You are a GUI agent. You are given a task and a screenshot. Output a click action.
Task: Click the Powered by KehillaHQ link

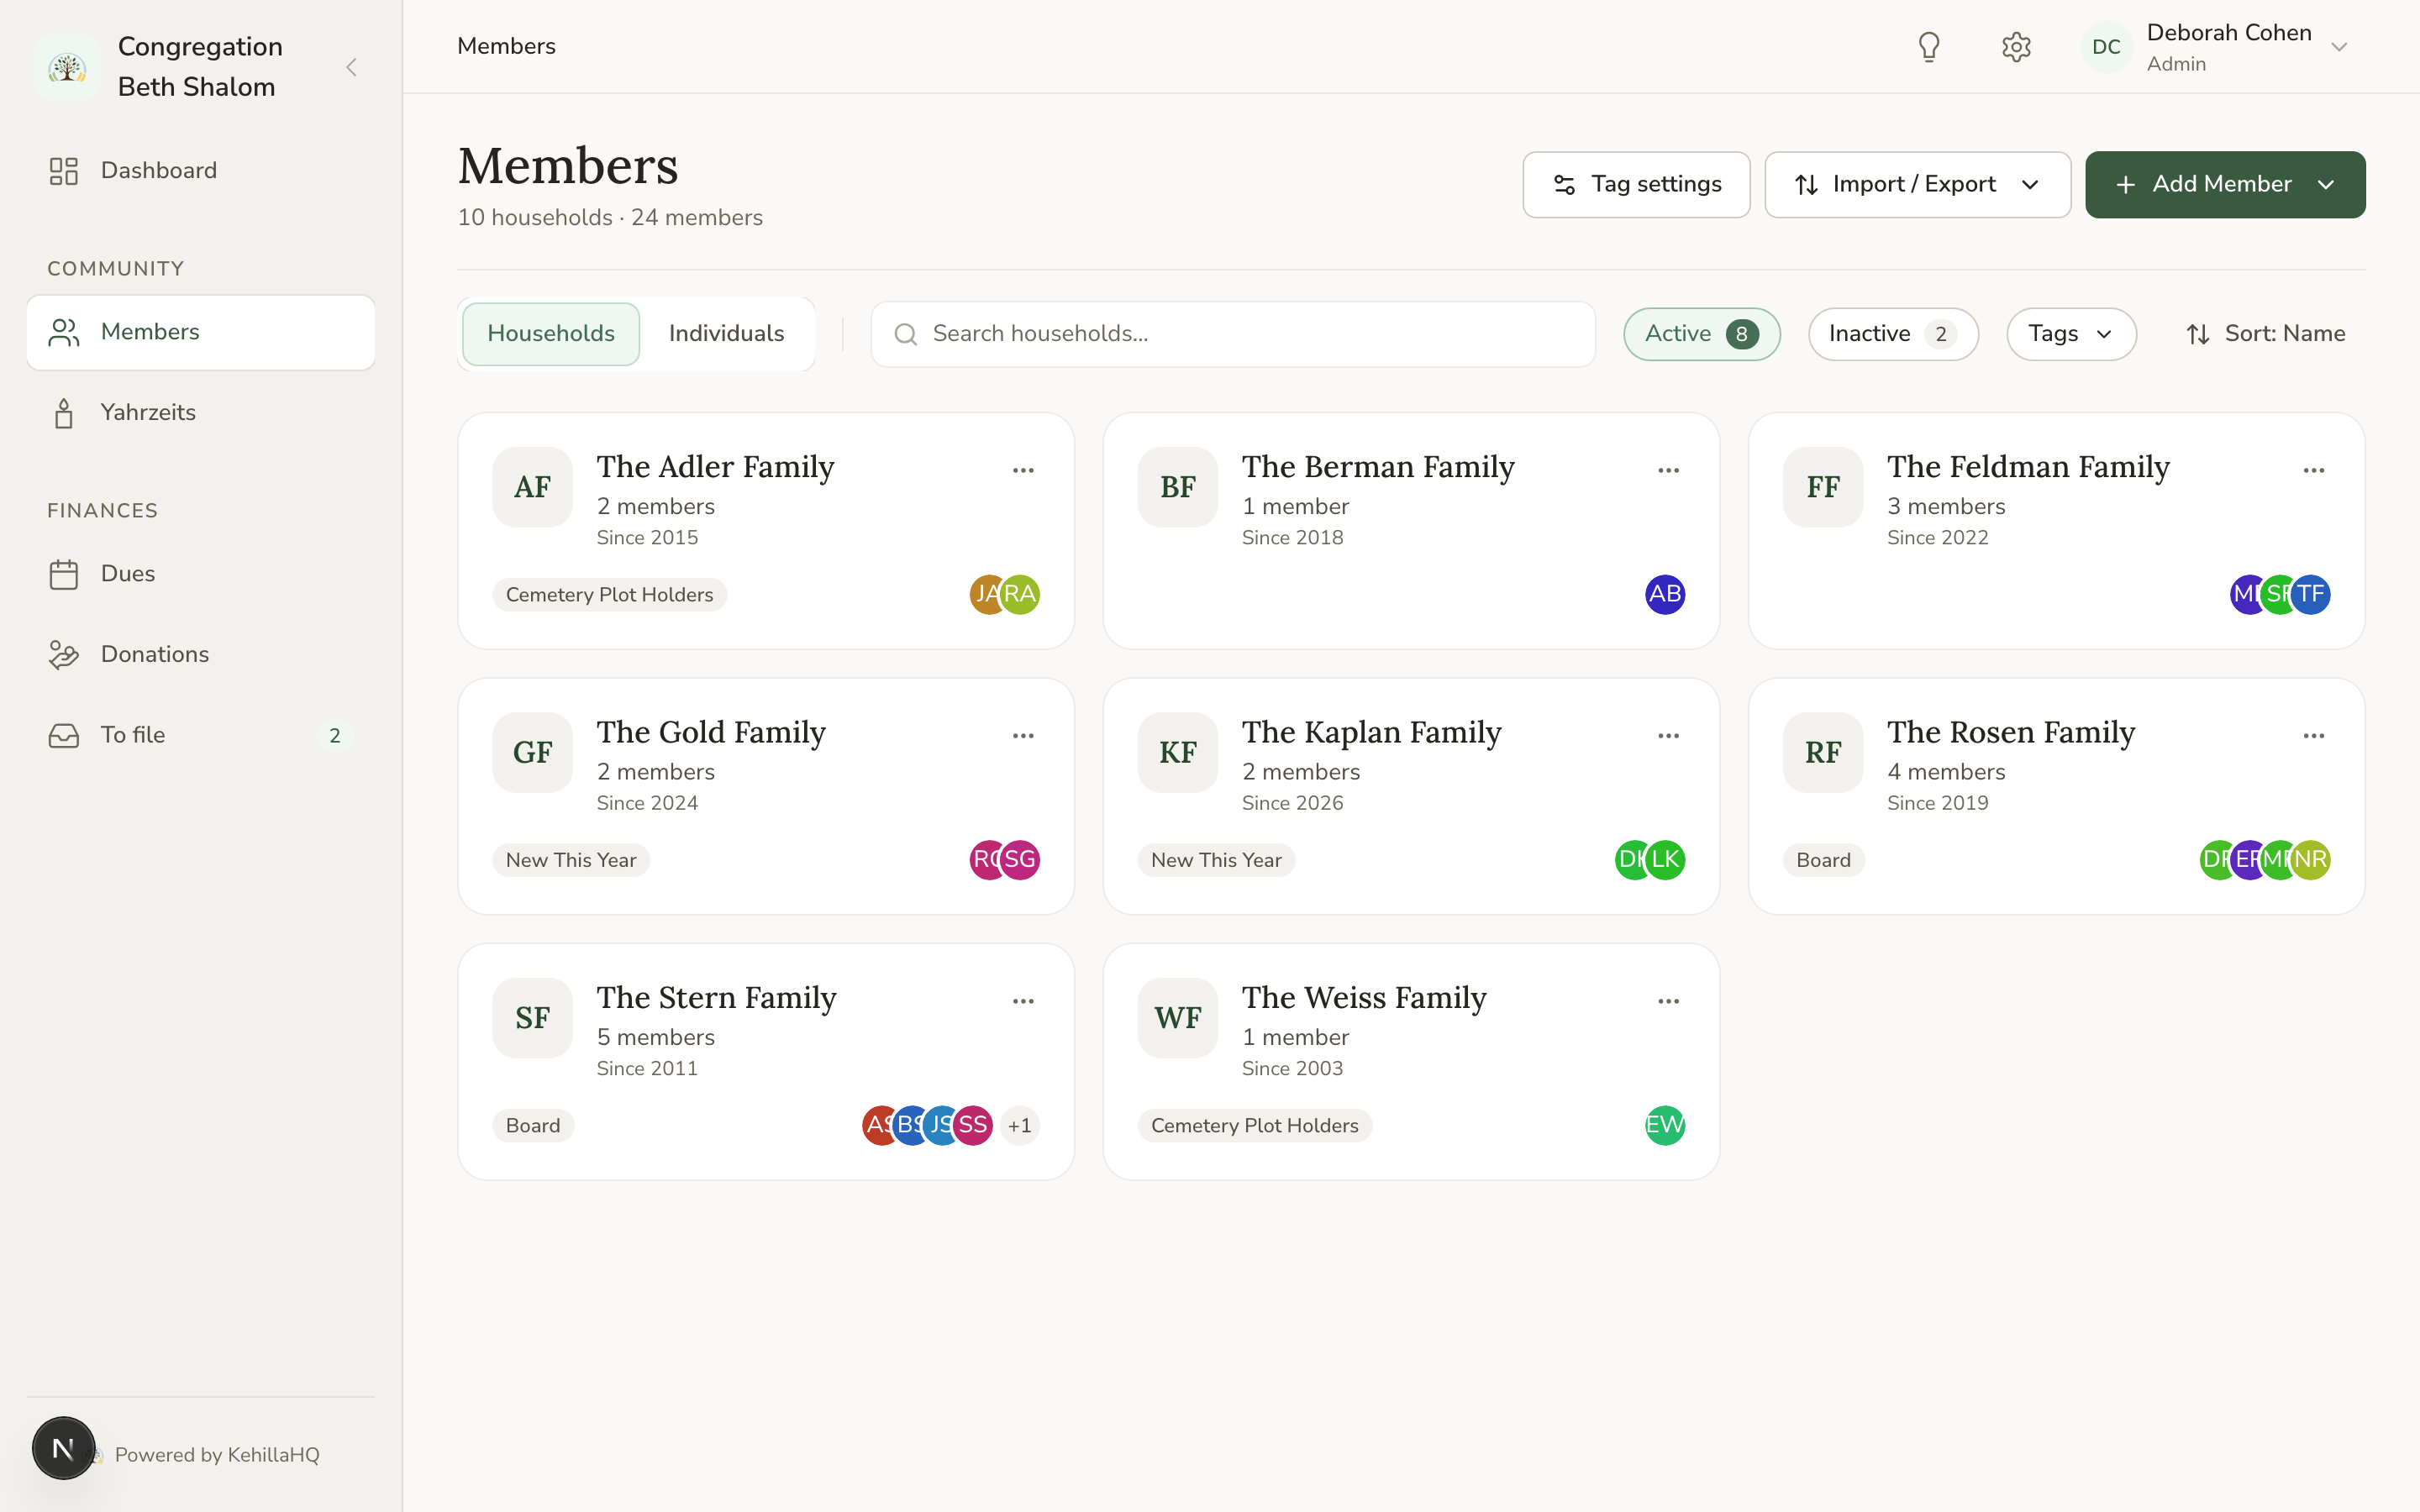tap(217, 1455)
